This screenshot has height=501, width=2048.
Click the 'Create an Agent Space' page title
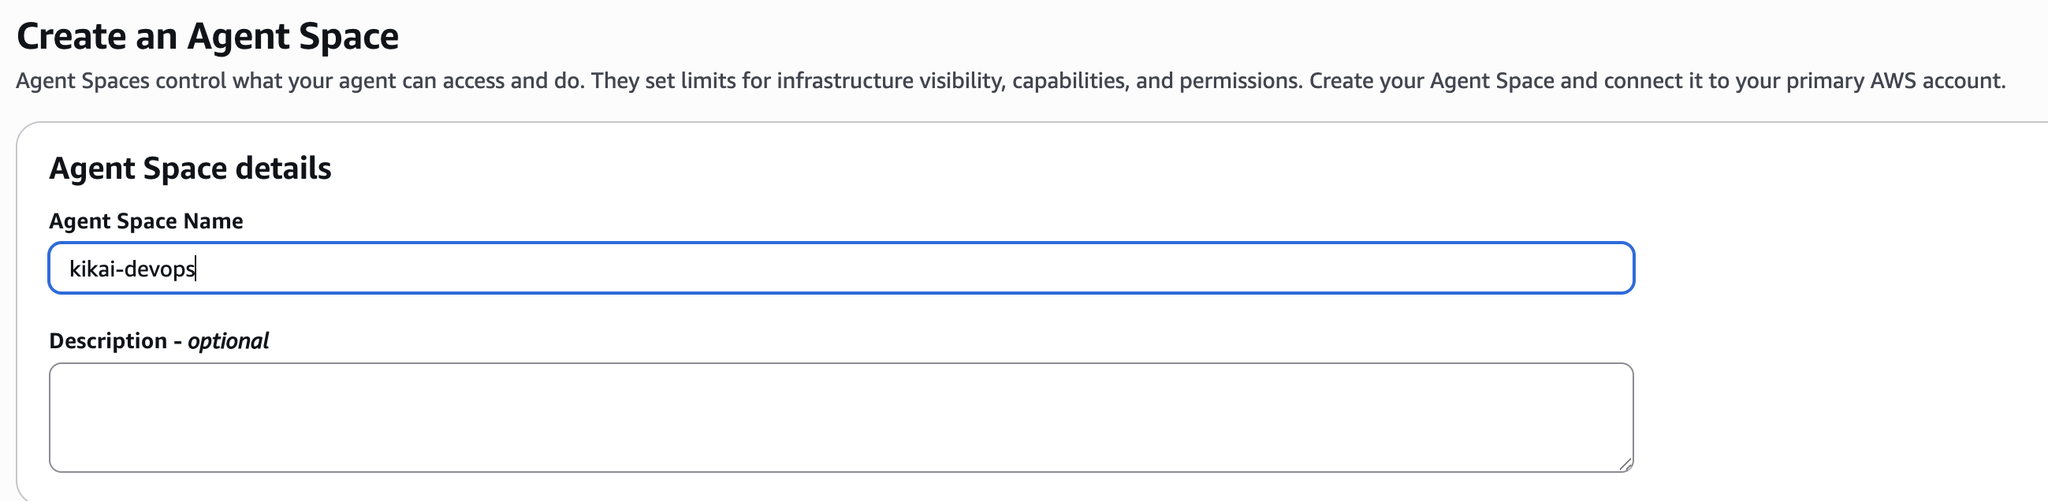point(208,36)
